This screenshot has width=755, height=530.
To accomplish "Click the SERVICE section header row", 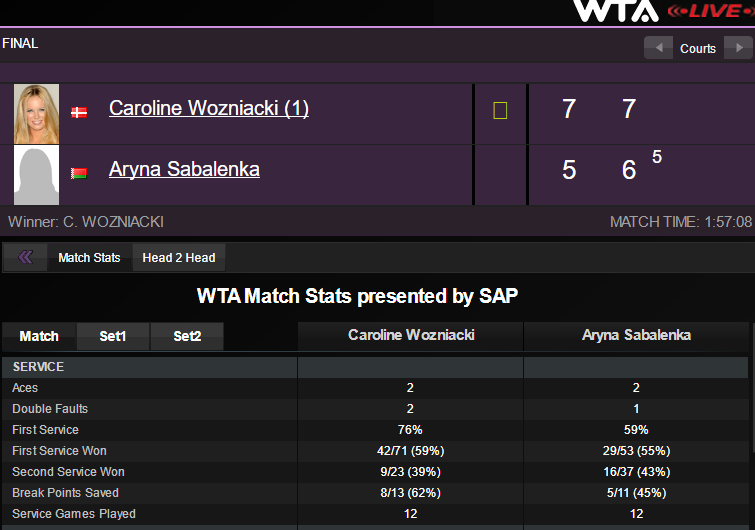I will [150, 367].
